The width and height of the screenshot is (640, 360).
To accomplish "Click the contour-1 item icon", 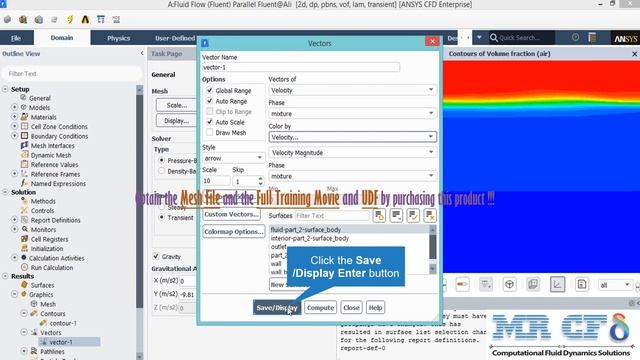I will point(43,323).
